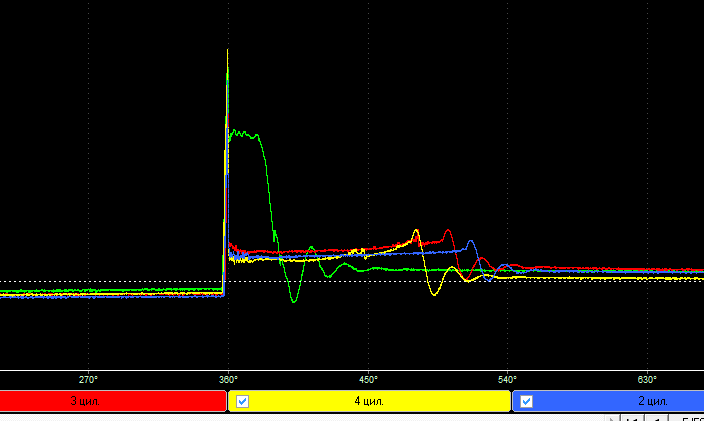The width and height of the screenshot is (704, 421).
Task: Select the yellow 4 цил. label
Action: coord(369,401)
